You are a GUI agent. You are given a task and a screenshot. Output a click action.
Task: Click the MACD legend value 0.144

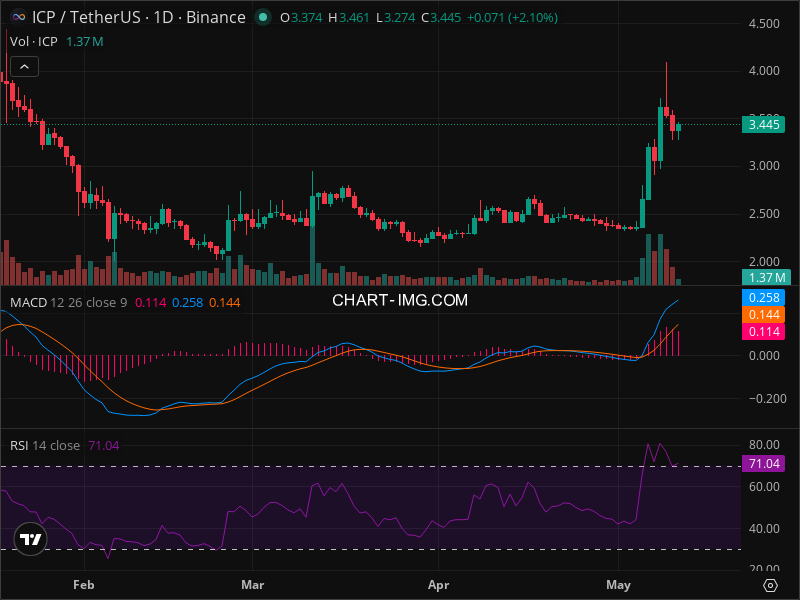(224, 303)
